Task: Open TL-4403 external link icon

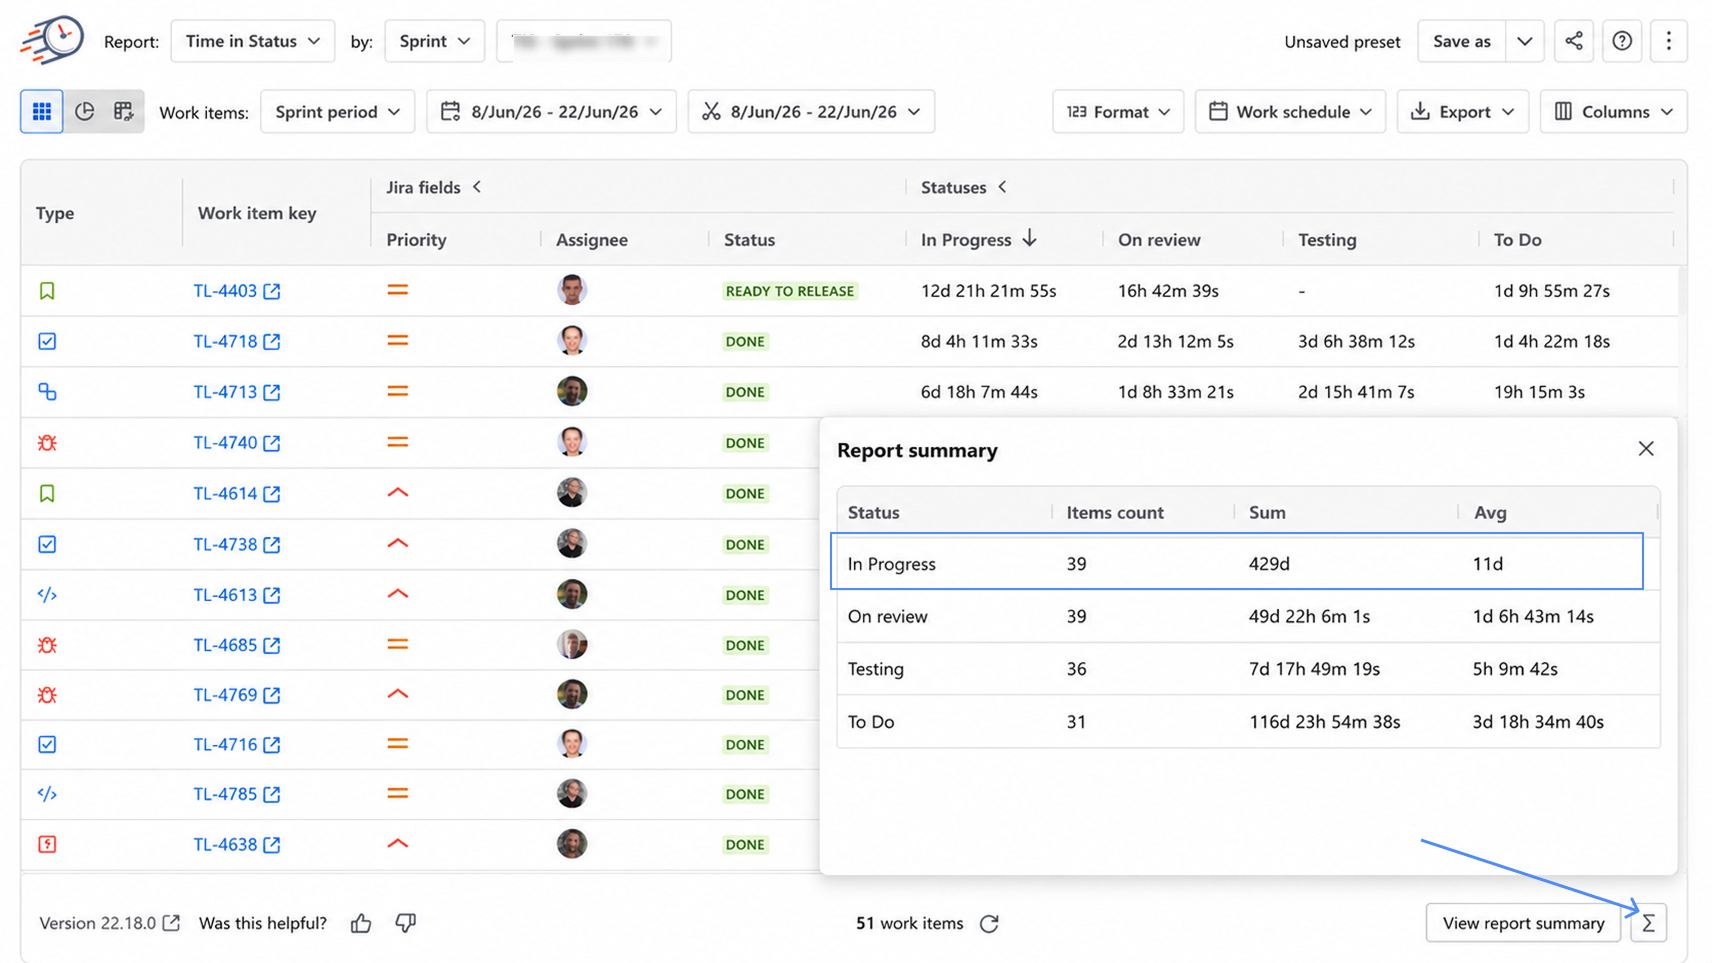Action: click(x=272, y=291)
